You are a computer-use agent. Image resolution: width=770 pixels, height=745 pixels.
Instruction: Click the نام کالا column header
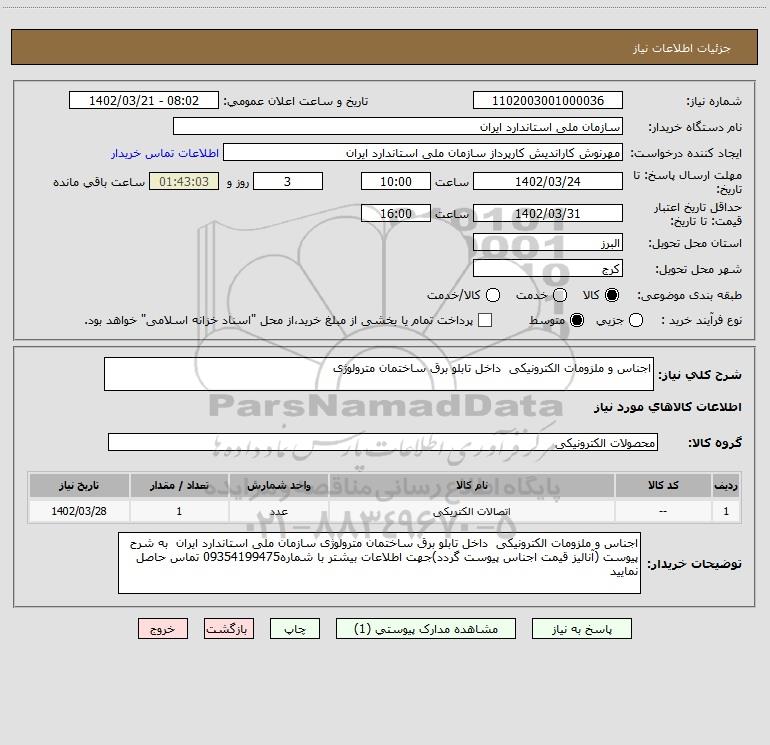click(x=471, y=485)
